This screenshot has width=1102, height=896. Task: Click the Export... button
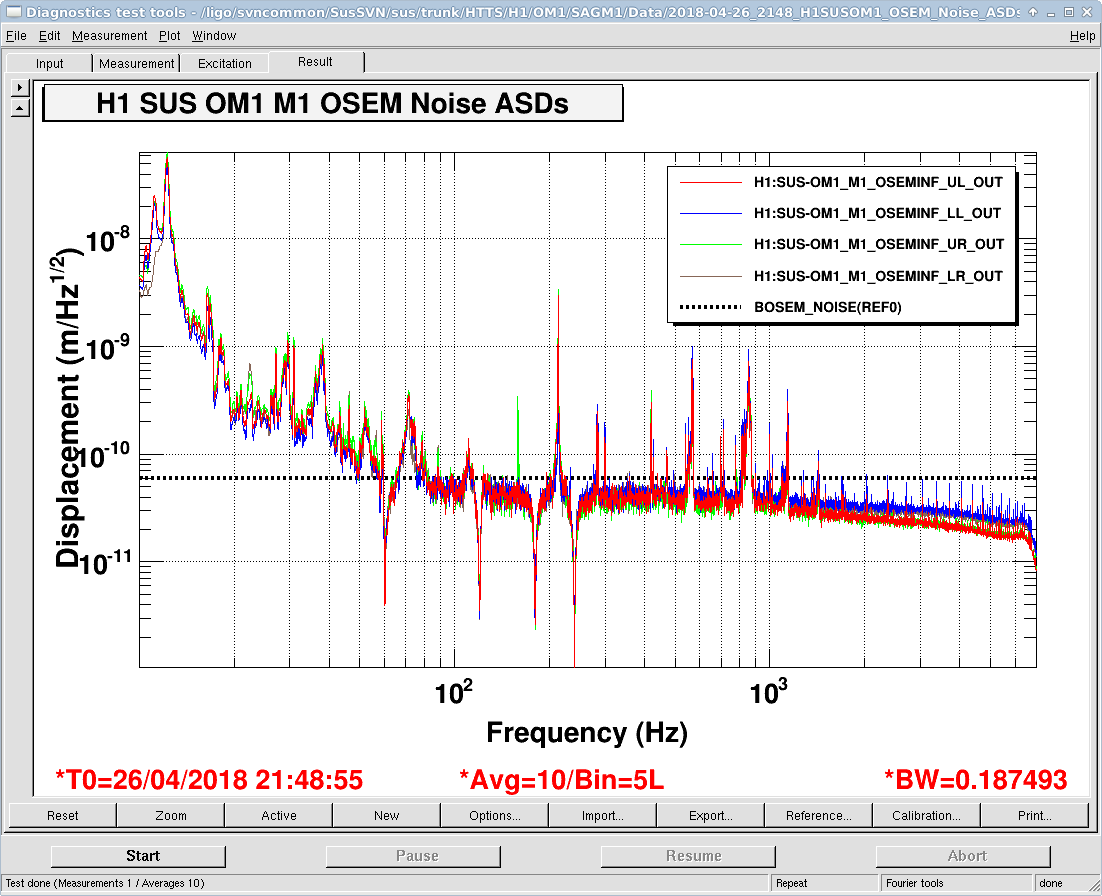[711, 816]
